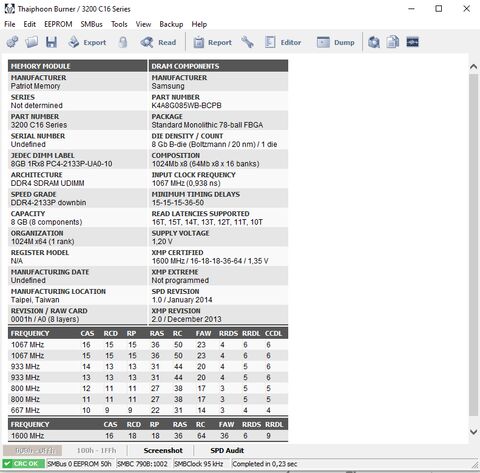
Task: Click the 0001h / A0 (8 layers) revision value
Action: [45, 319]
